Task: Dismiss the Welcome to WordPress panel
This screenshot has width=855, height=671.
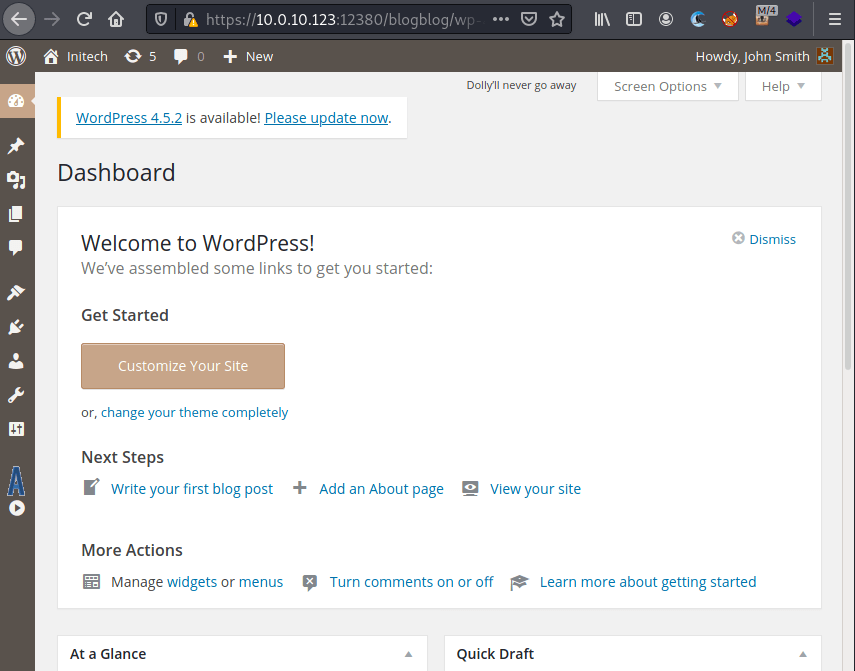Action: pyautogui.click(x=764, y=239)
